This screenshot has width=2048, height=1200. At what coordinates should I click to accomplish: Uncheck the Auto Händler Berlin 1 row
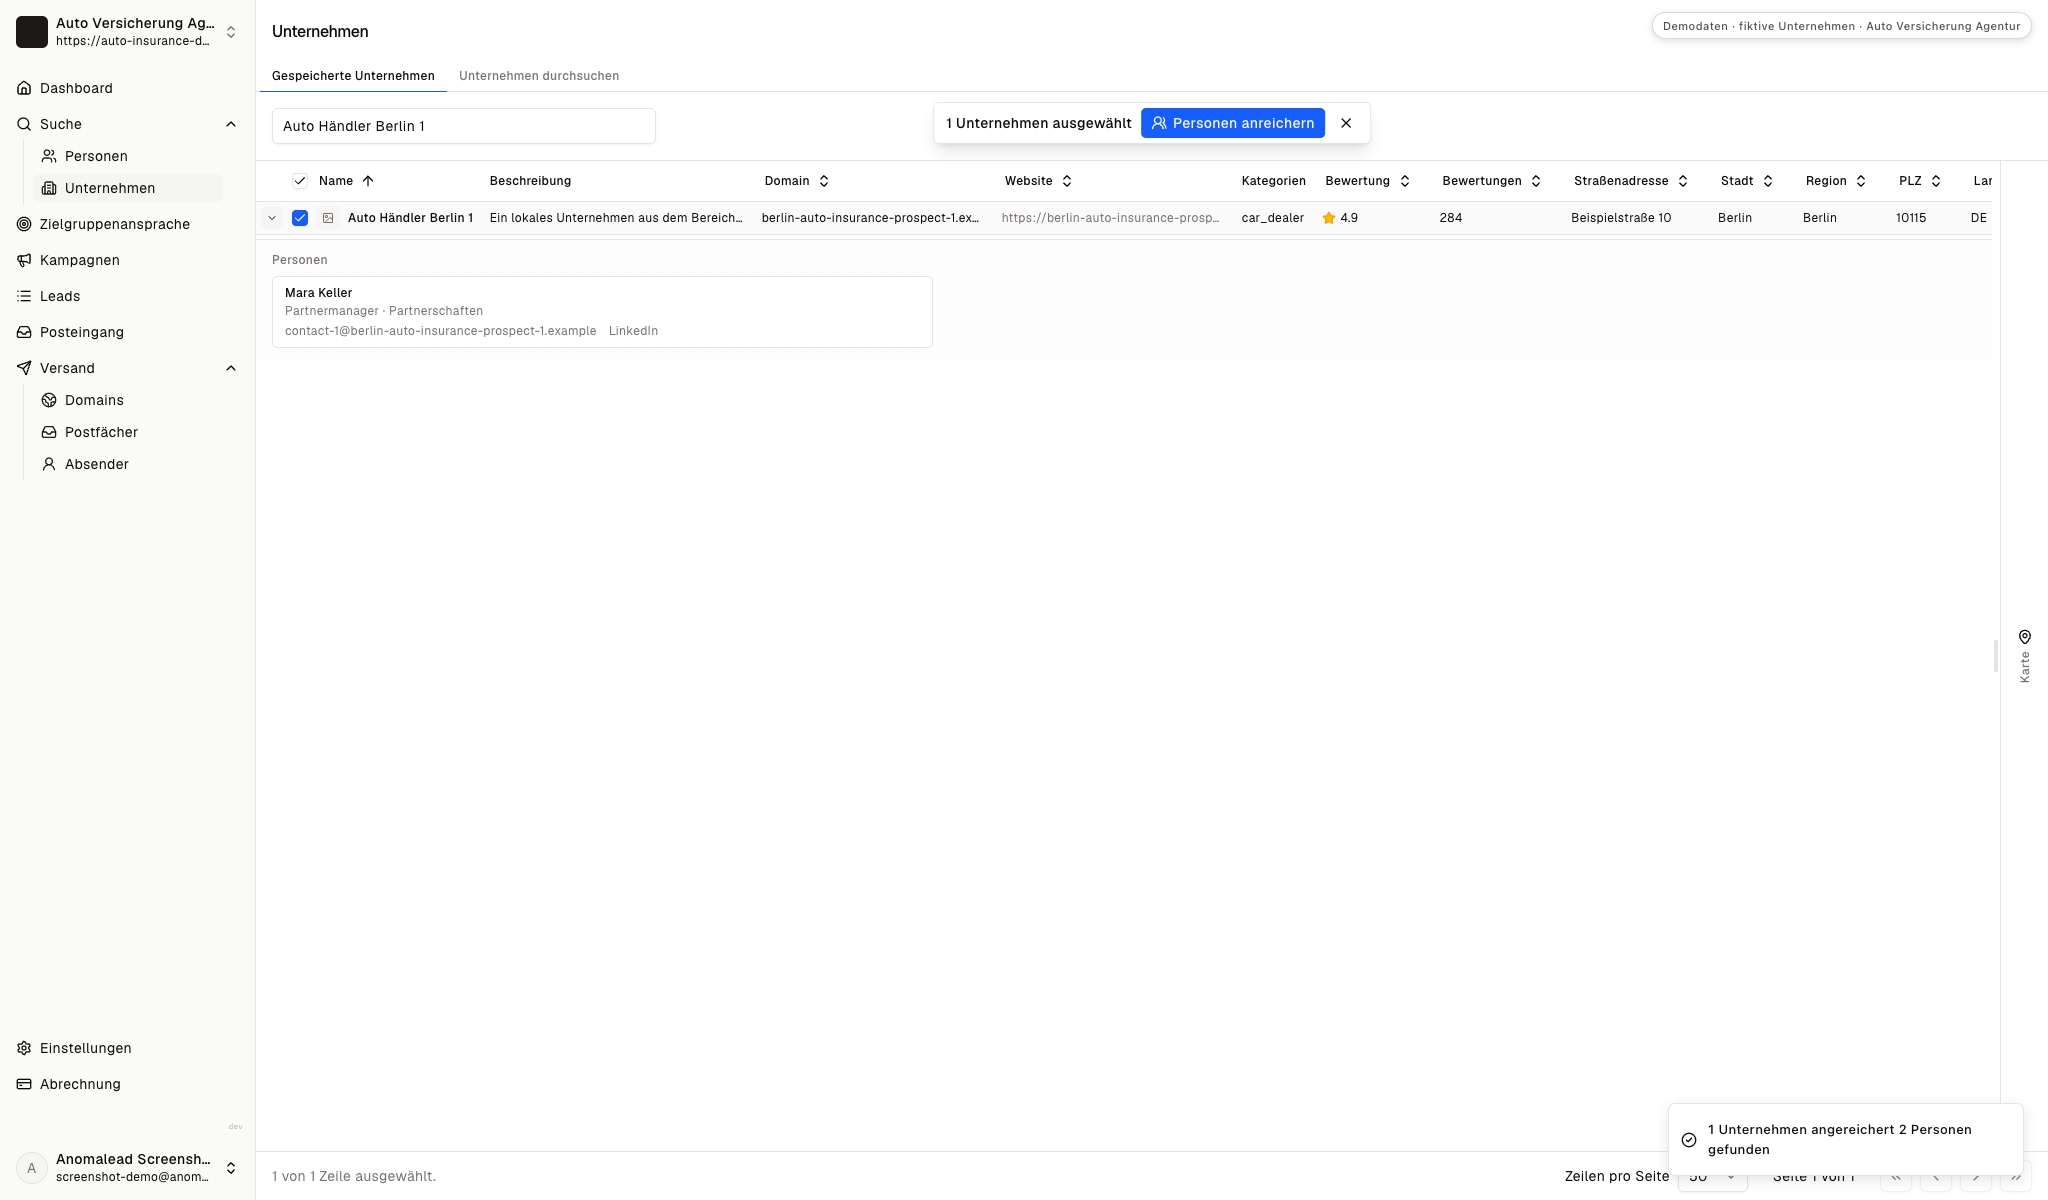[299, 218]
